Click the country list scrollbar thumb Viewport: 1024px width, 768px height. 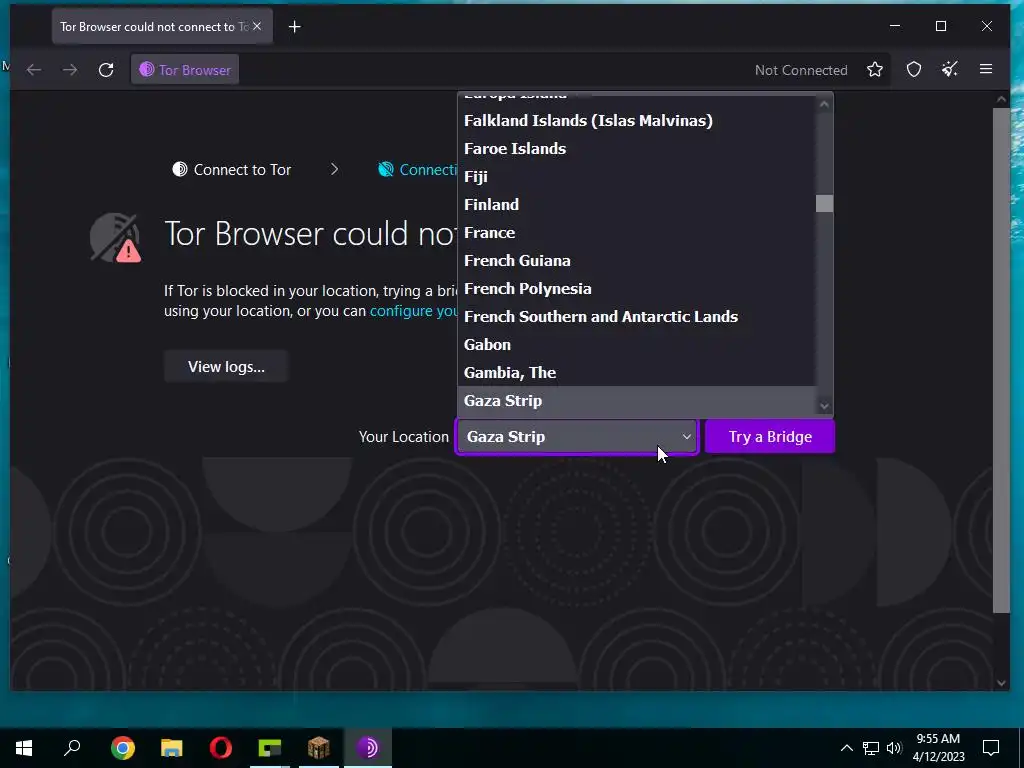(824, 204)
